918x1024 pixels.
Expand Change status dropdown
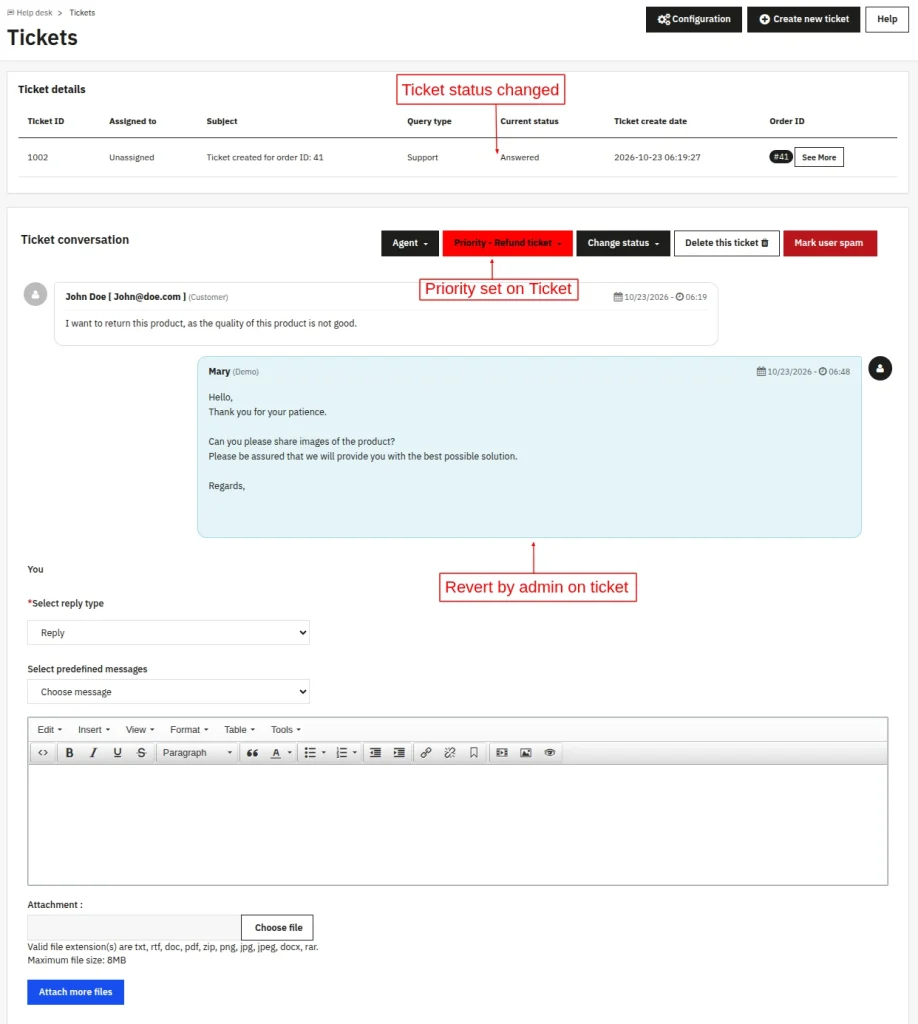(623, 243)
